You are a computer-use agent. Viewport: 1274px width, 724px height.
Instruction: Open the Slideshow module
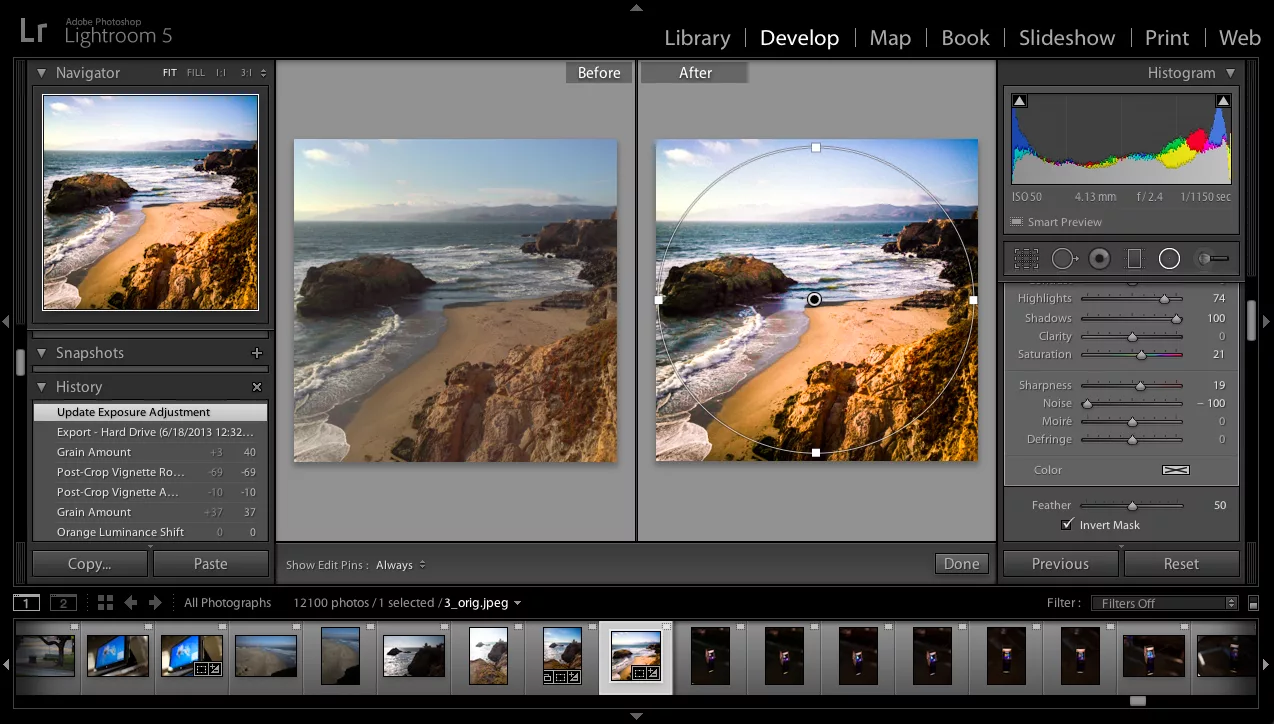(1066, 38)
